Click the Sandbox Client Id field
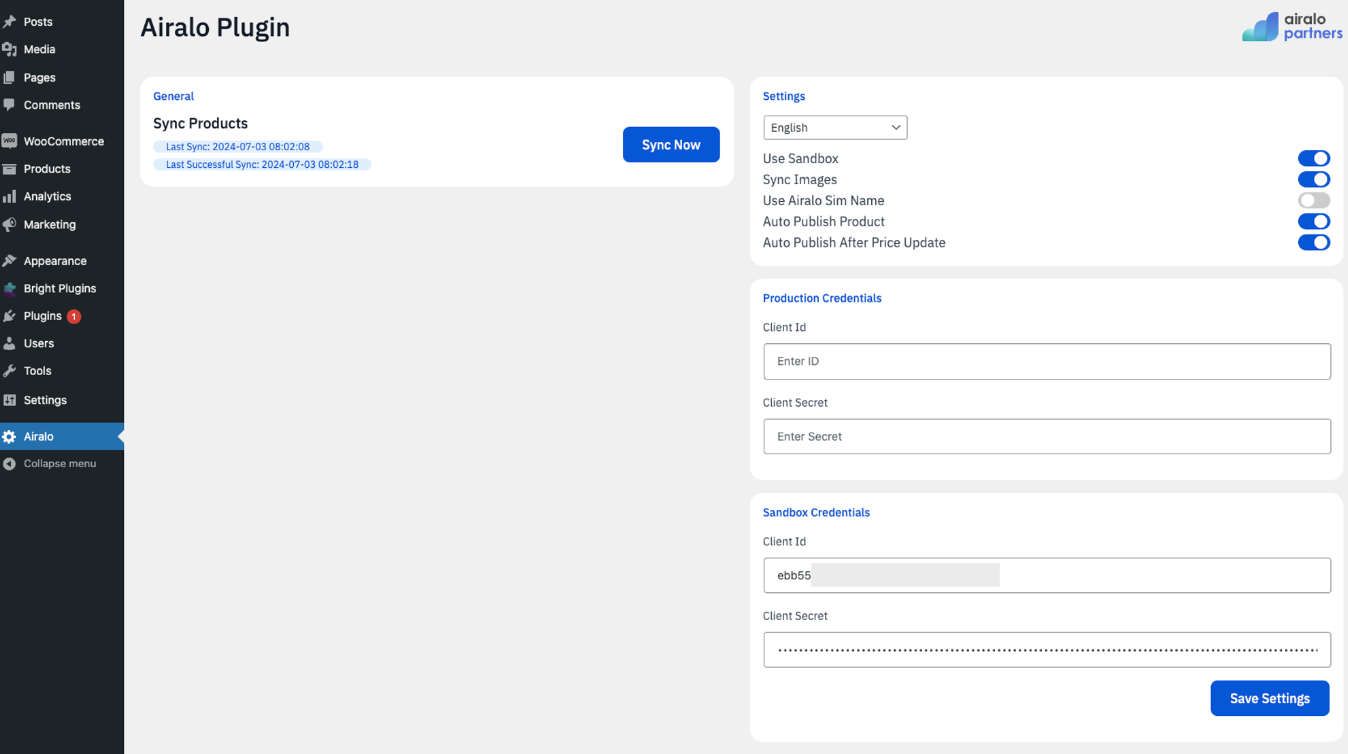This screenshot has height=754, width=1348. coord(1046,575)
